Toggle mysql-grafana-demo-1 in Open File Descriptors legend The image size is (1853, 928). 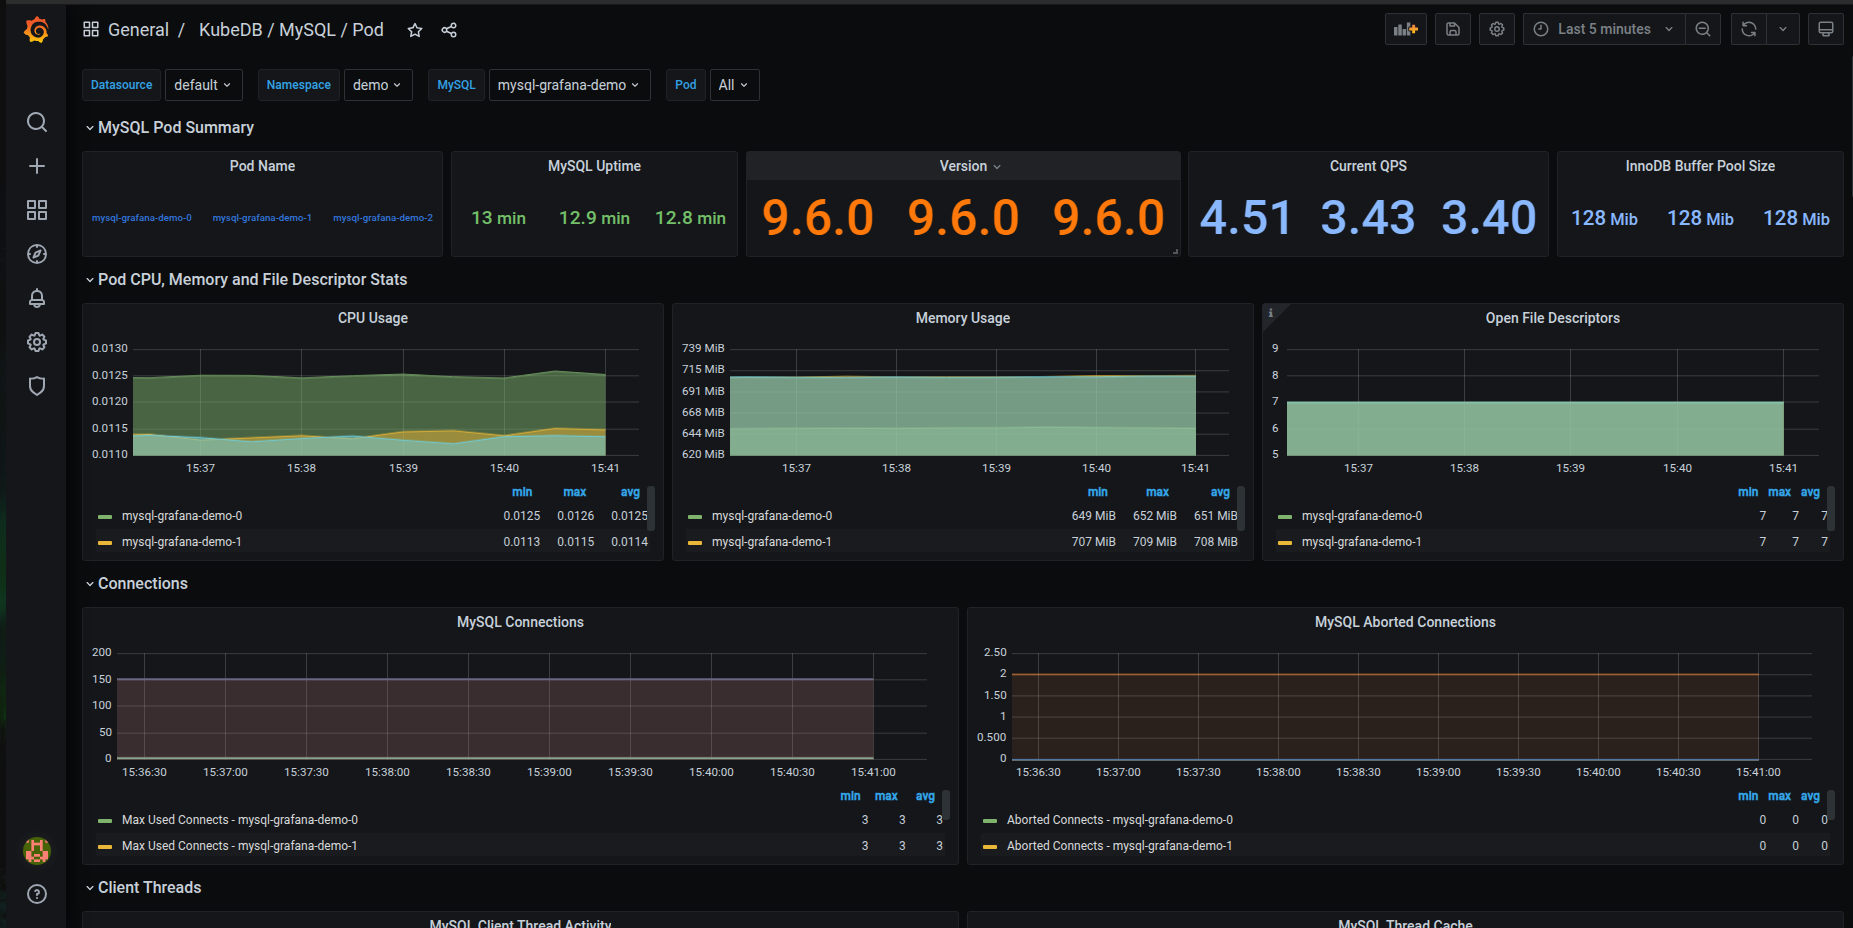(x=1362, y=542)
